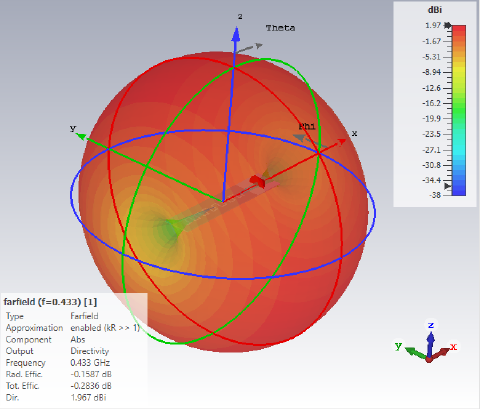Click the Directivity output value
The height and width of the screenshot is (410, 480).
point(90,351)
